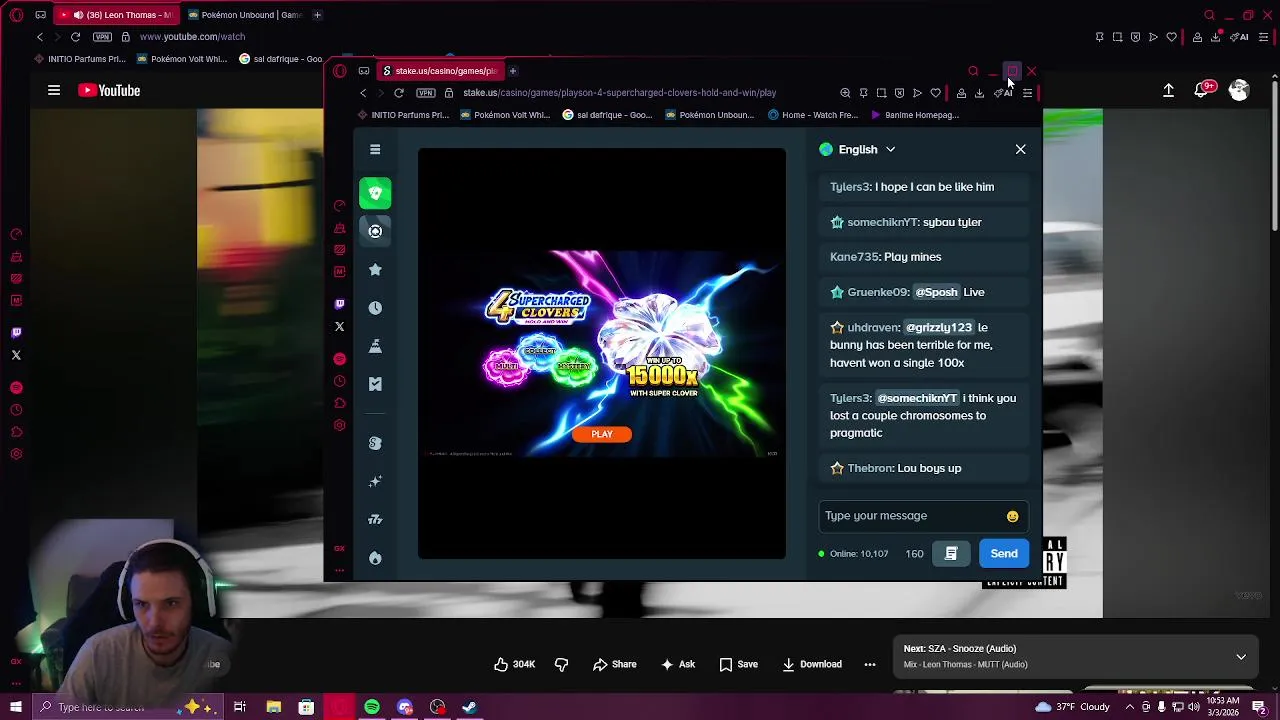Open Twitch in Stake window's Opera sidebar

(339, 304)
